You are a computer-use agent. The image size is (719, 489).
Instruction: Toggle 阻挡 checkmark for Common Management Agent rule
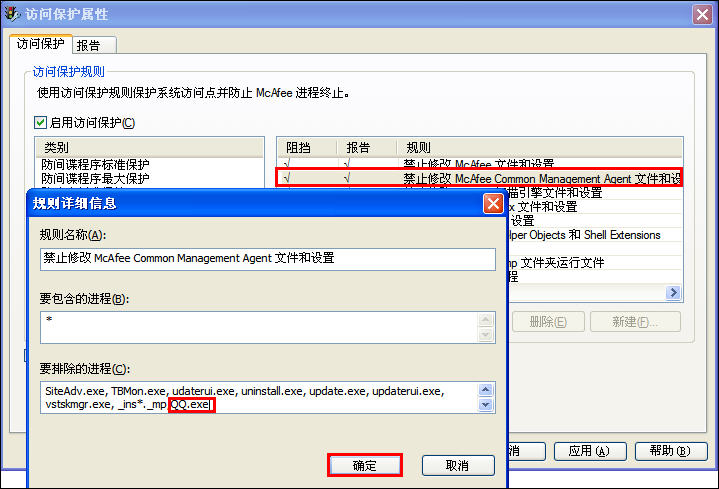287,178
